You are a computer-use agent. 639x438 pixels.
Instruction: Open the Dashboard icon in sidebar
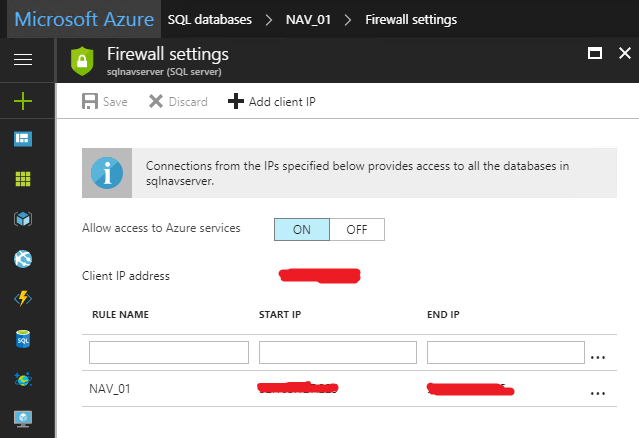coord(22,139)
